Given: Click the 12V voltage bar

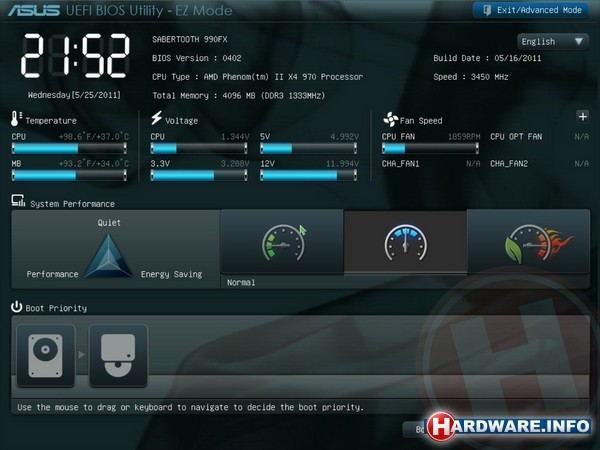Looking at the screenshot, I should pyautogui.click(x=308, y=175).
